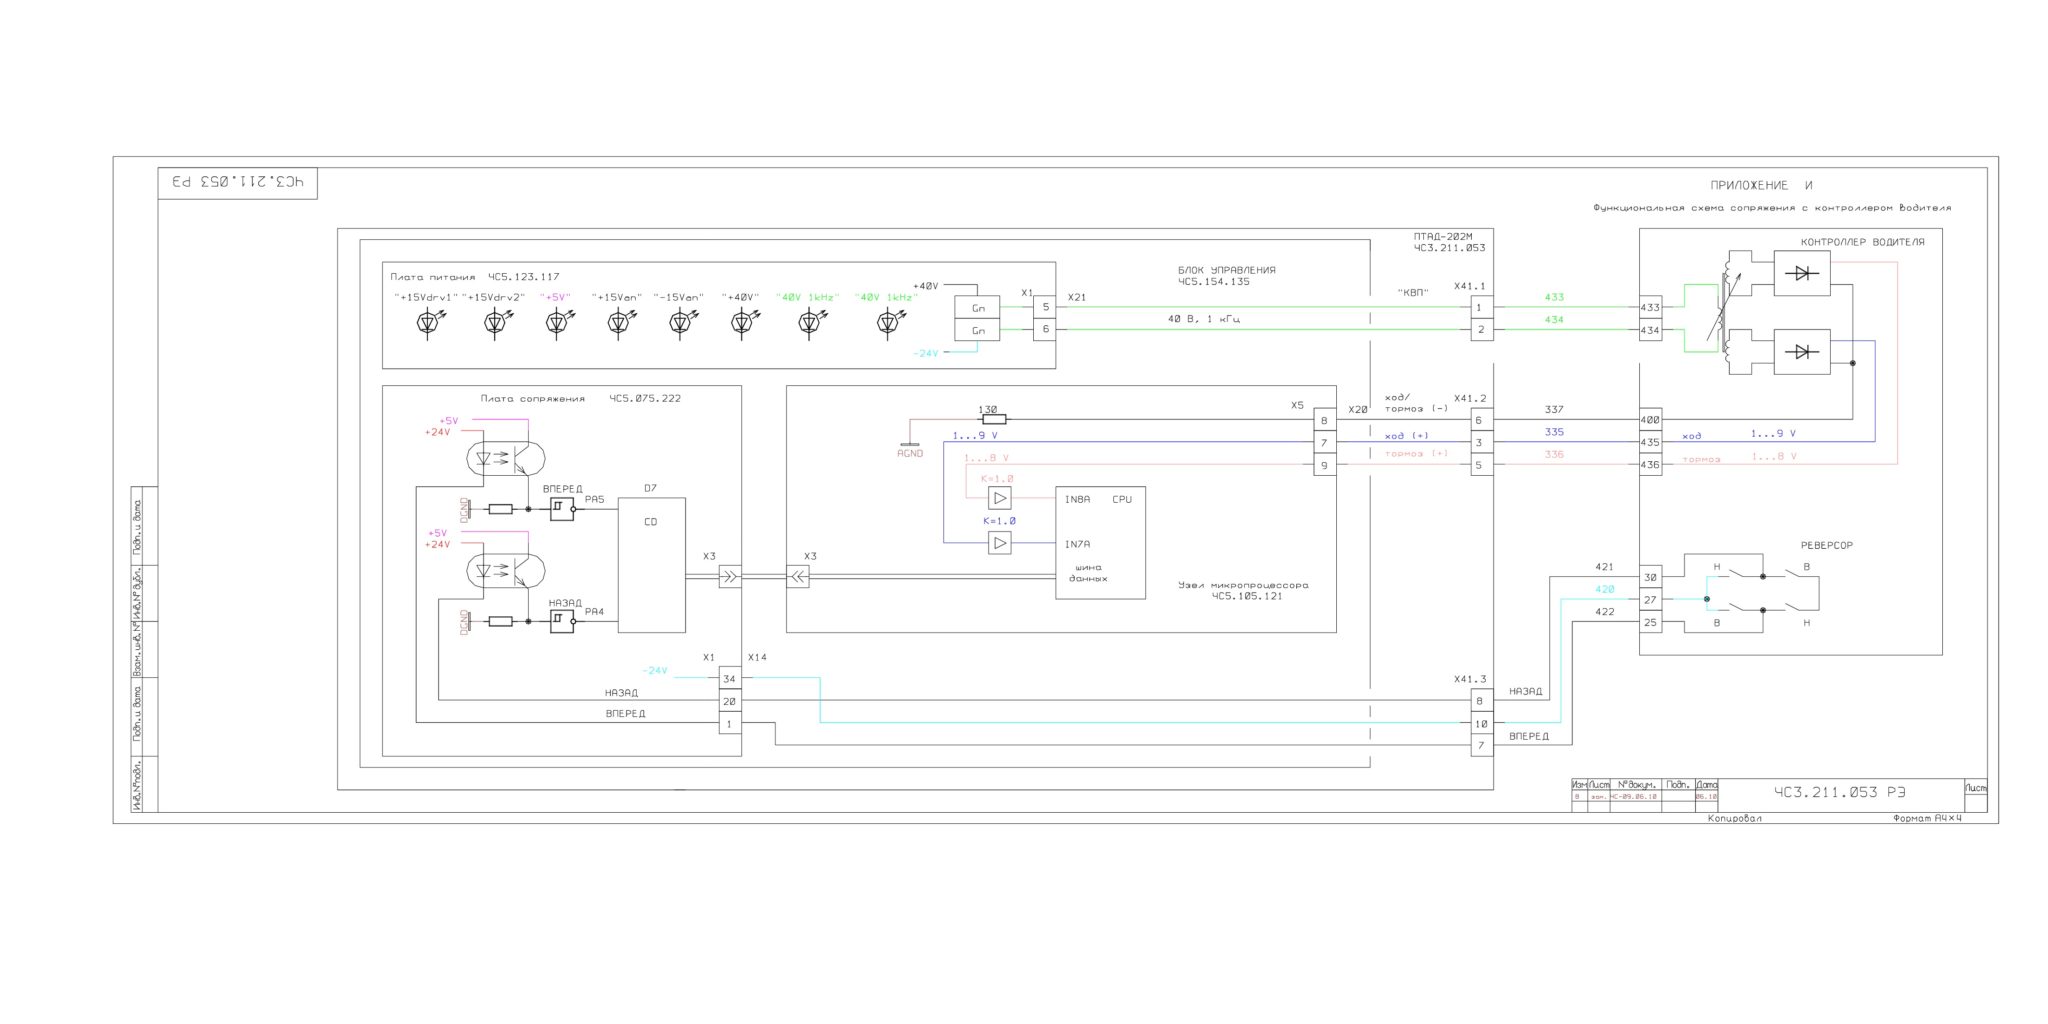Select the upper optocoupler feeding ВПЕРЕД
The width and height of the screenshot is (2048, 1024).
point(506,458)
